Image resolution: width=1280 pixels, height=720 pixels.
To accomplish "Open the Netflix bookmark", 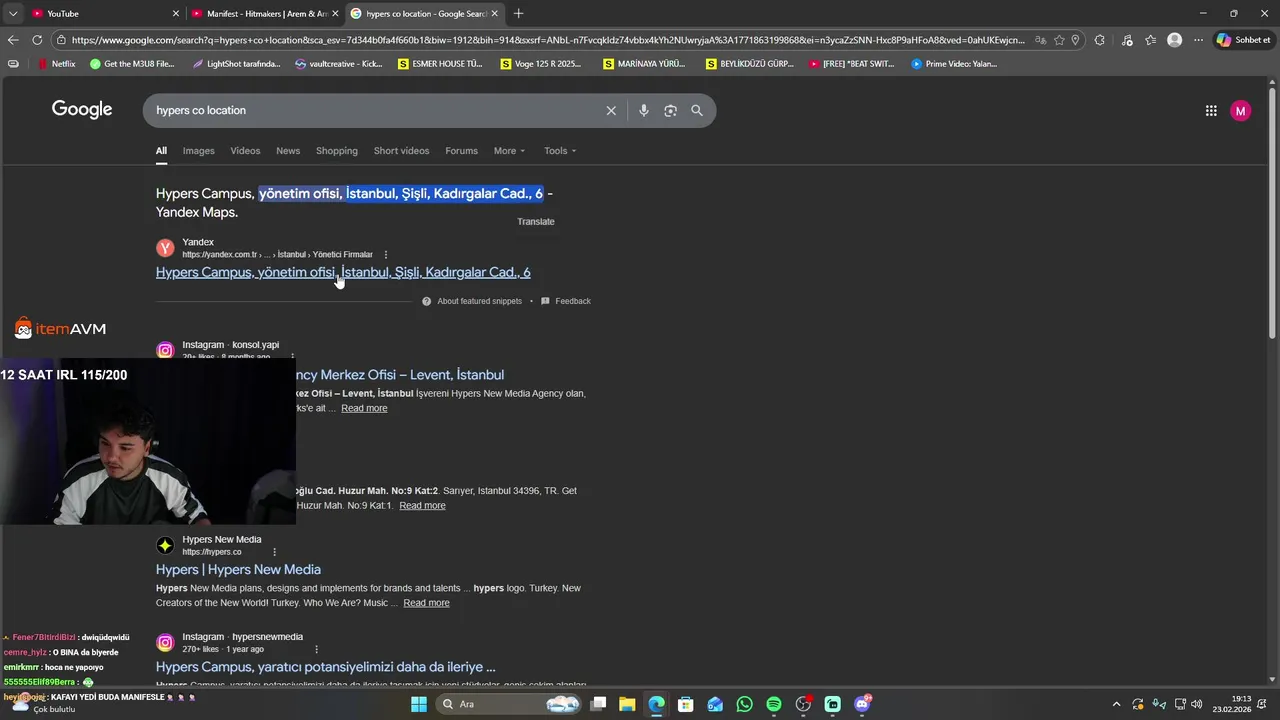I will pyautogui.click(x=57, y=64).
